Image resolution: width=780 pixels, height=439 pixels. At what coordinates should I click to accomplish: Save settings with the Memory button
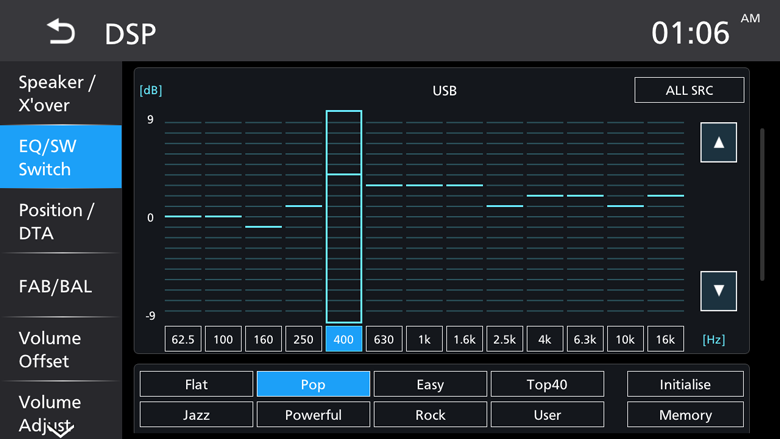[x=685, y=415]
